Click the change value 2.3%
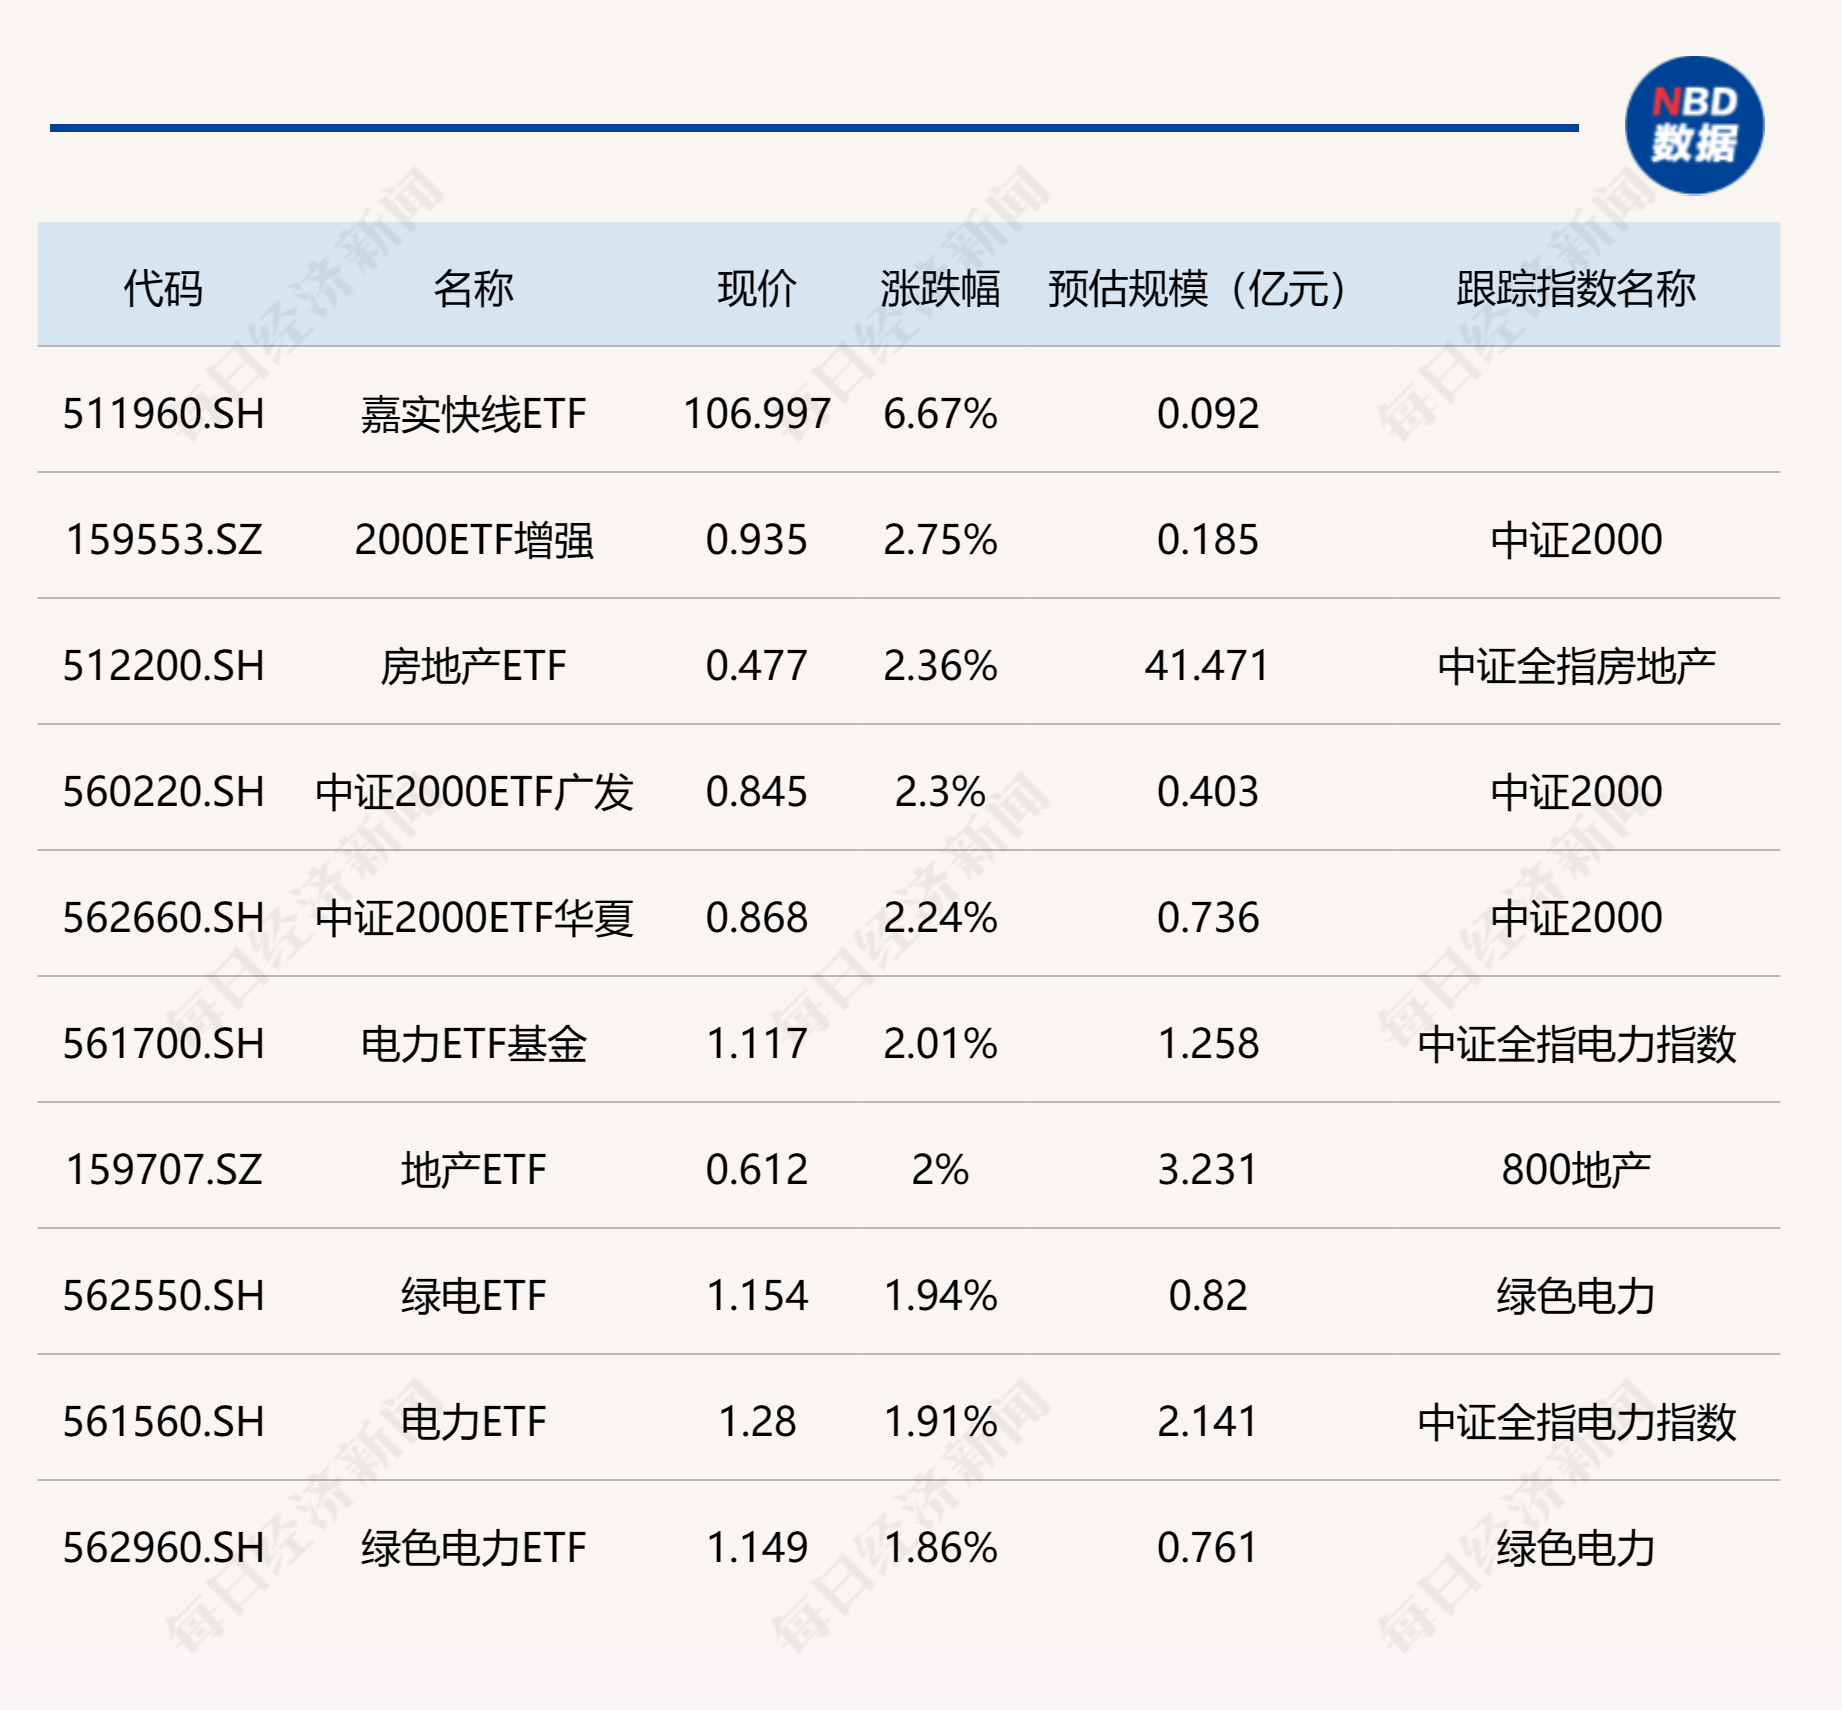 click(x=940, y=792)
